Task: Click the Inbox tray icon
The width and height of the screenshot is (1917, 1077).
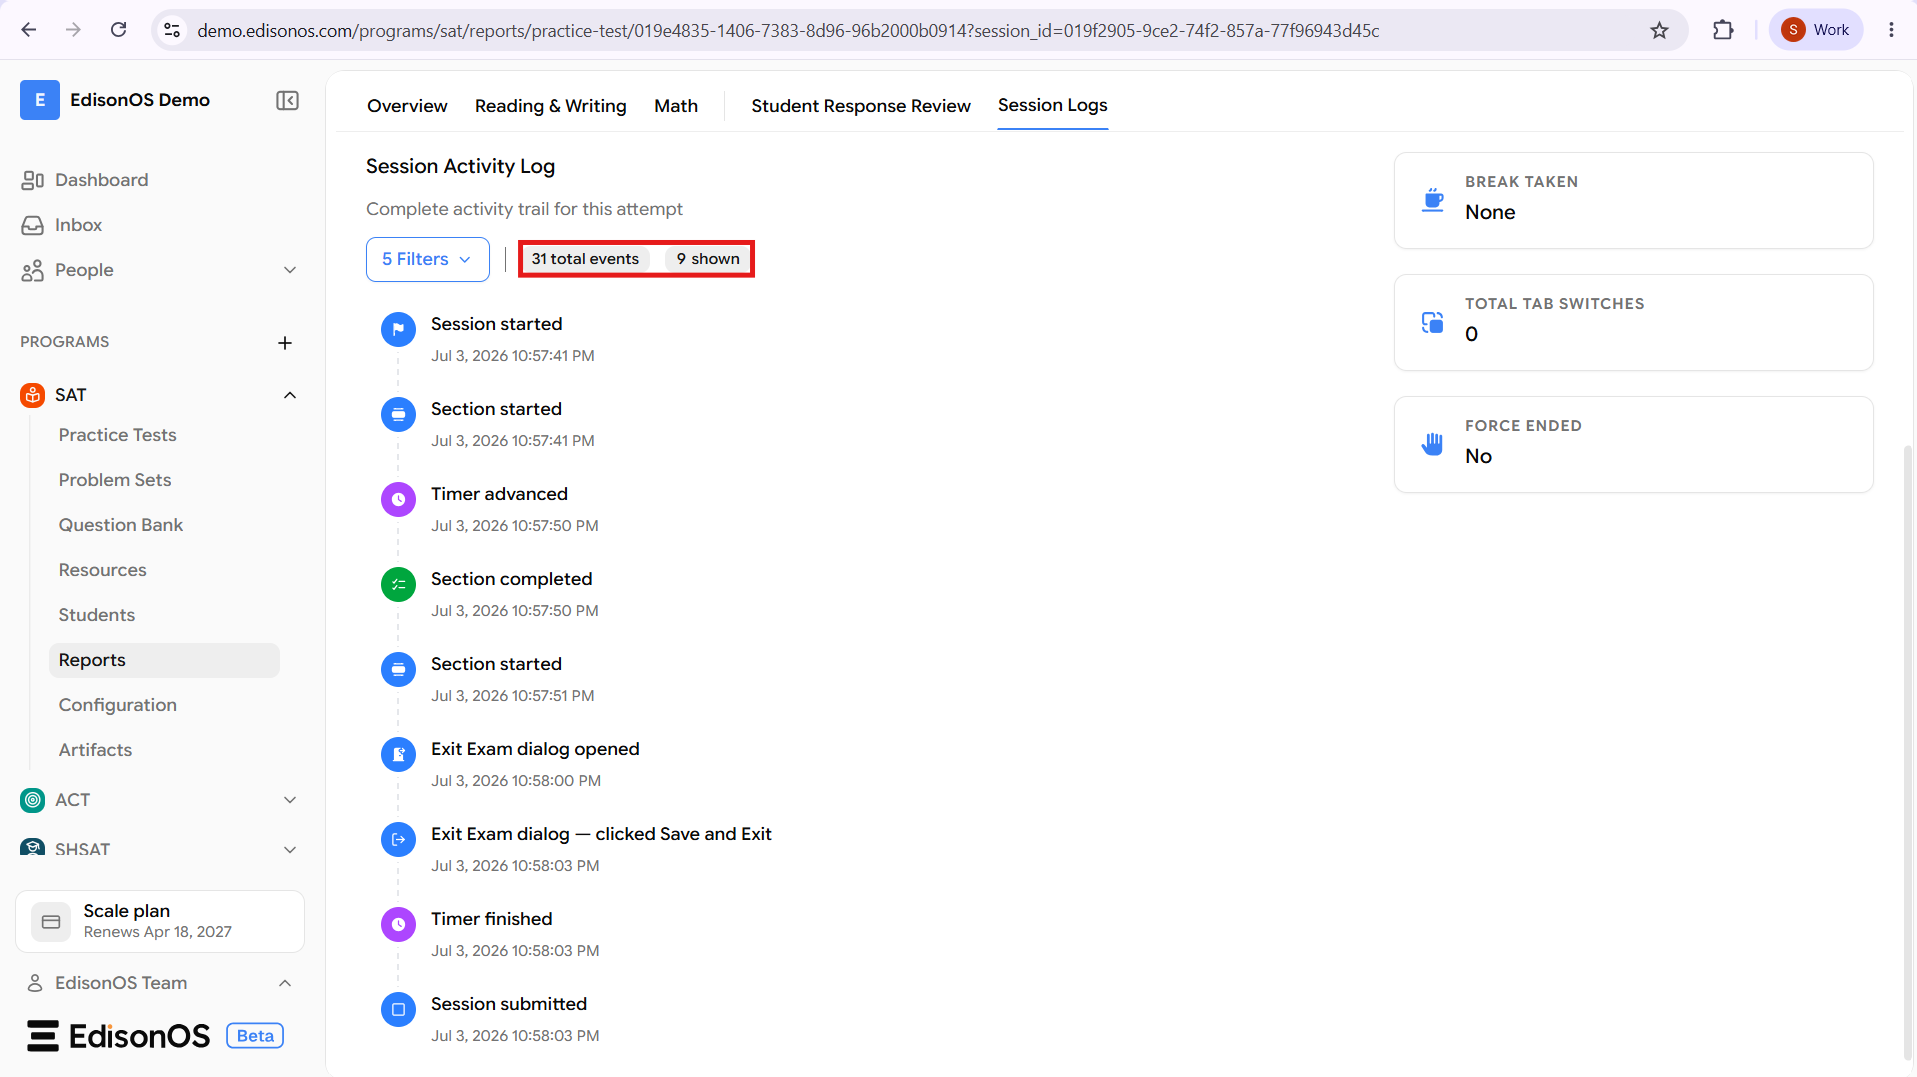Action: [x=33, y=225]
